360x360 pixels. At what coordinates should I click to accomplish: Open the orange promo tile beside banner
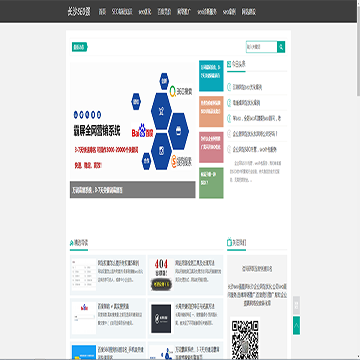click(x=211, y=112)
